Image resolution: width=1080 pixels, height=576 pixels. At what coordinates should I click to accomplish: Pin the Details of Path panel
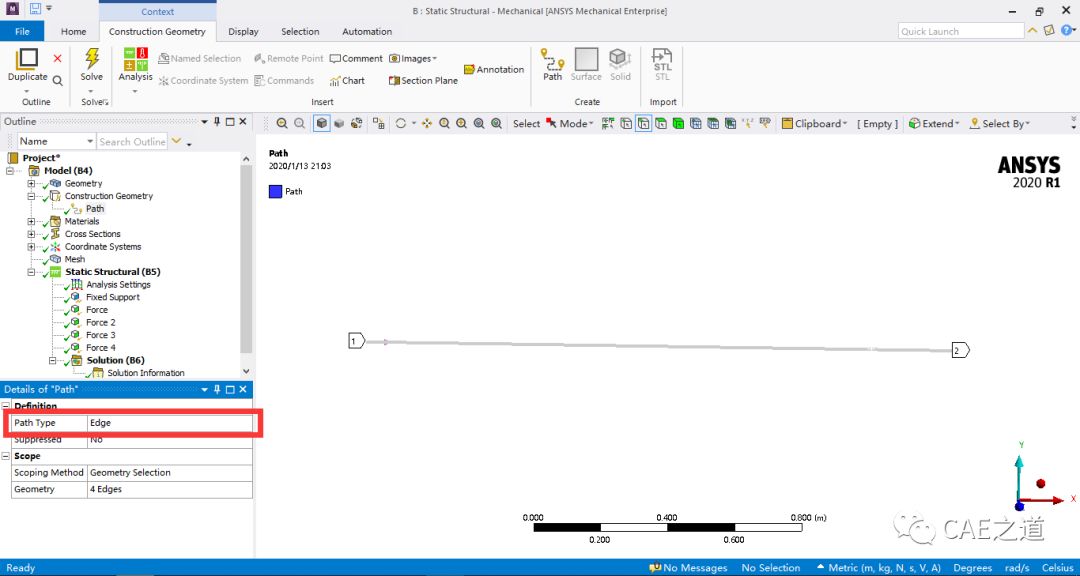tap(216, 389)
